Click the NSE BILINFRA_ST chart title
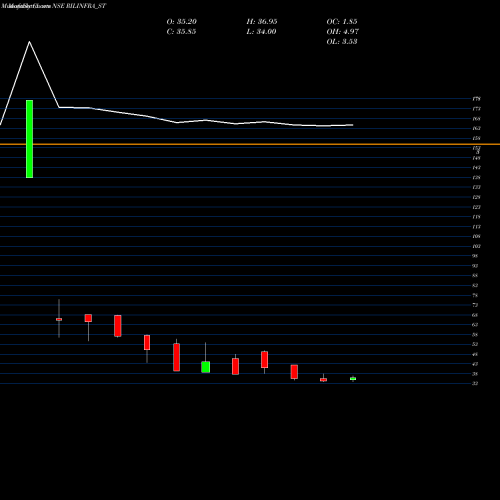 click(x=79, y=6)
